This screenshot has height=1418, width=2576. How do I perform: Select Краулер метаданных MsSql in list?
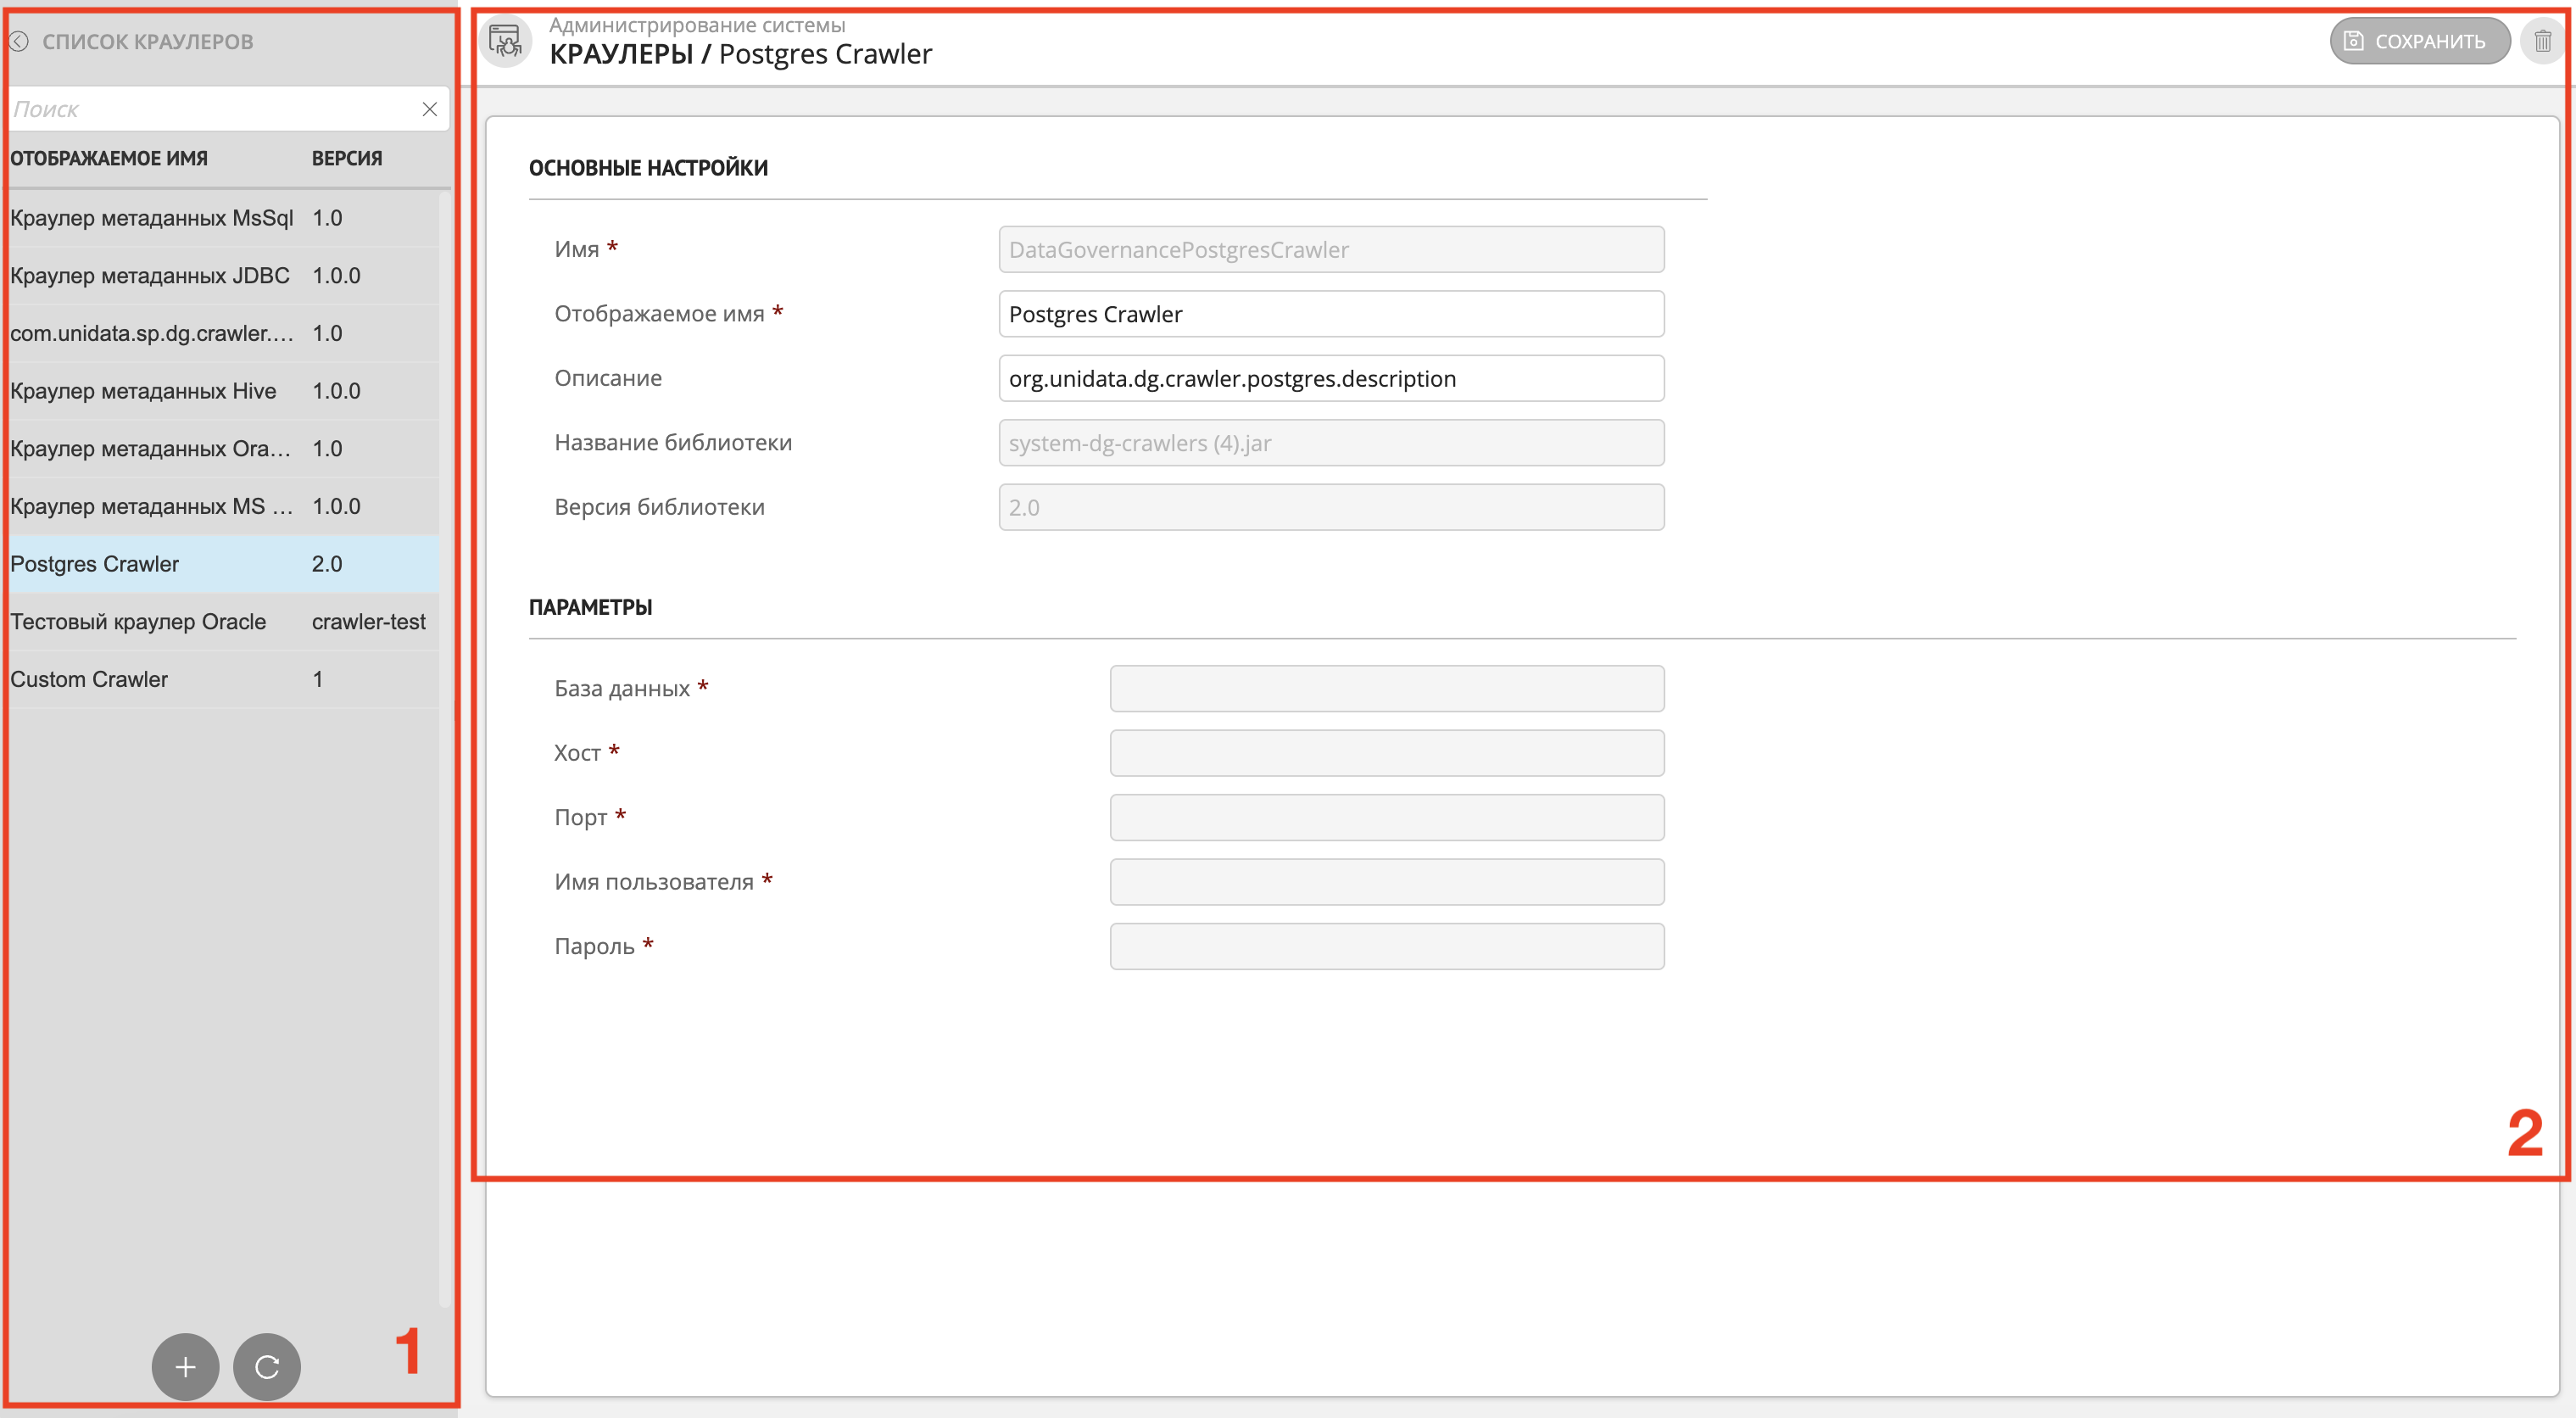152,218
